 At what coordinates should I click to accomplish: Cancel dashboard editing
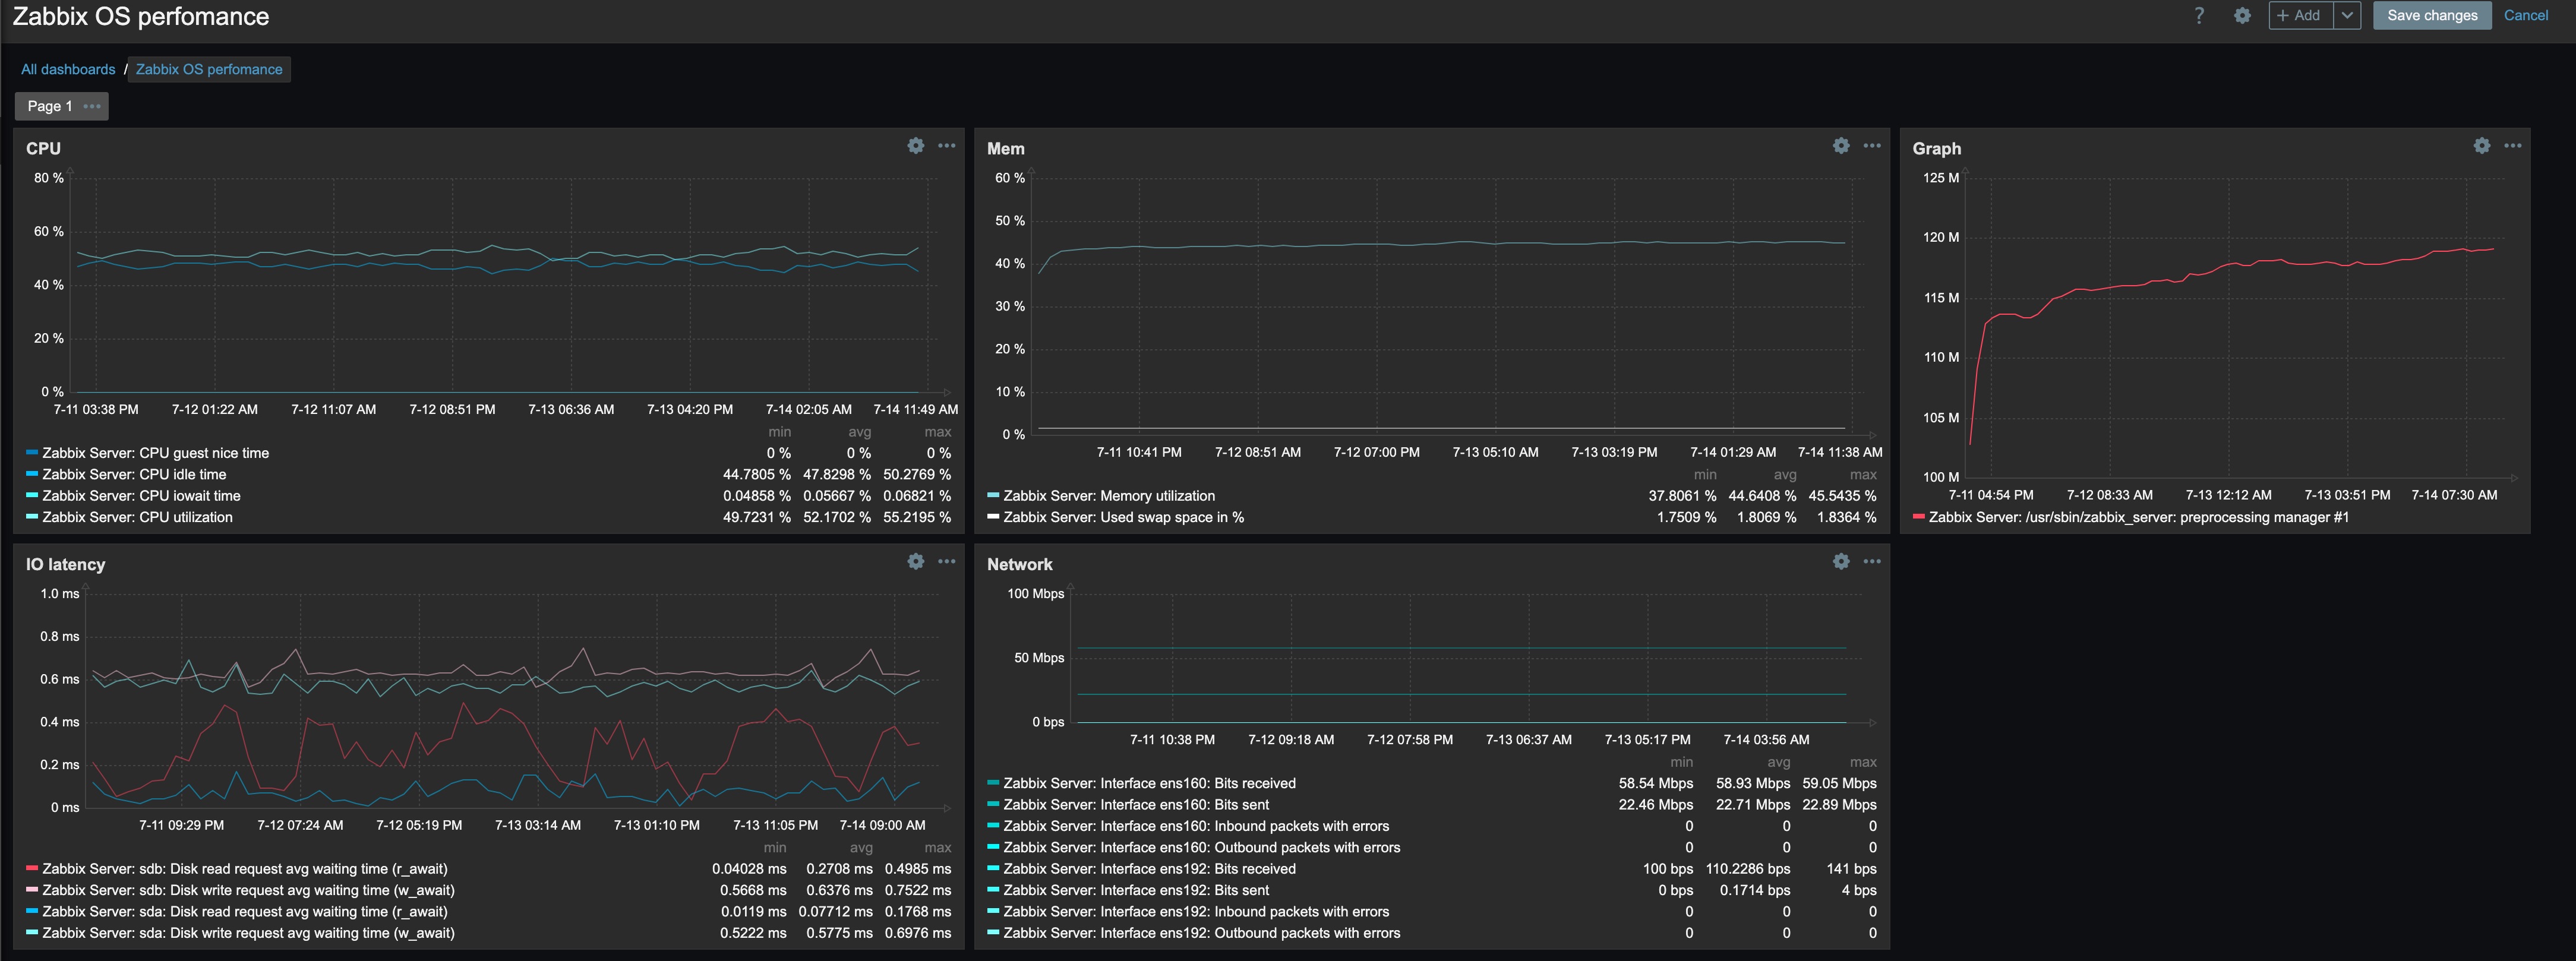(2525, 15)
